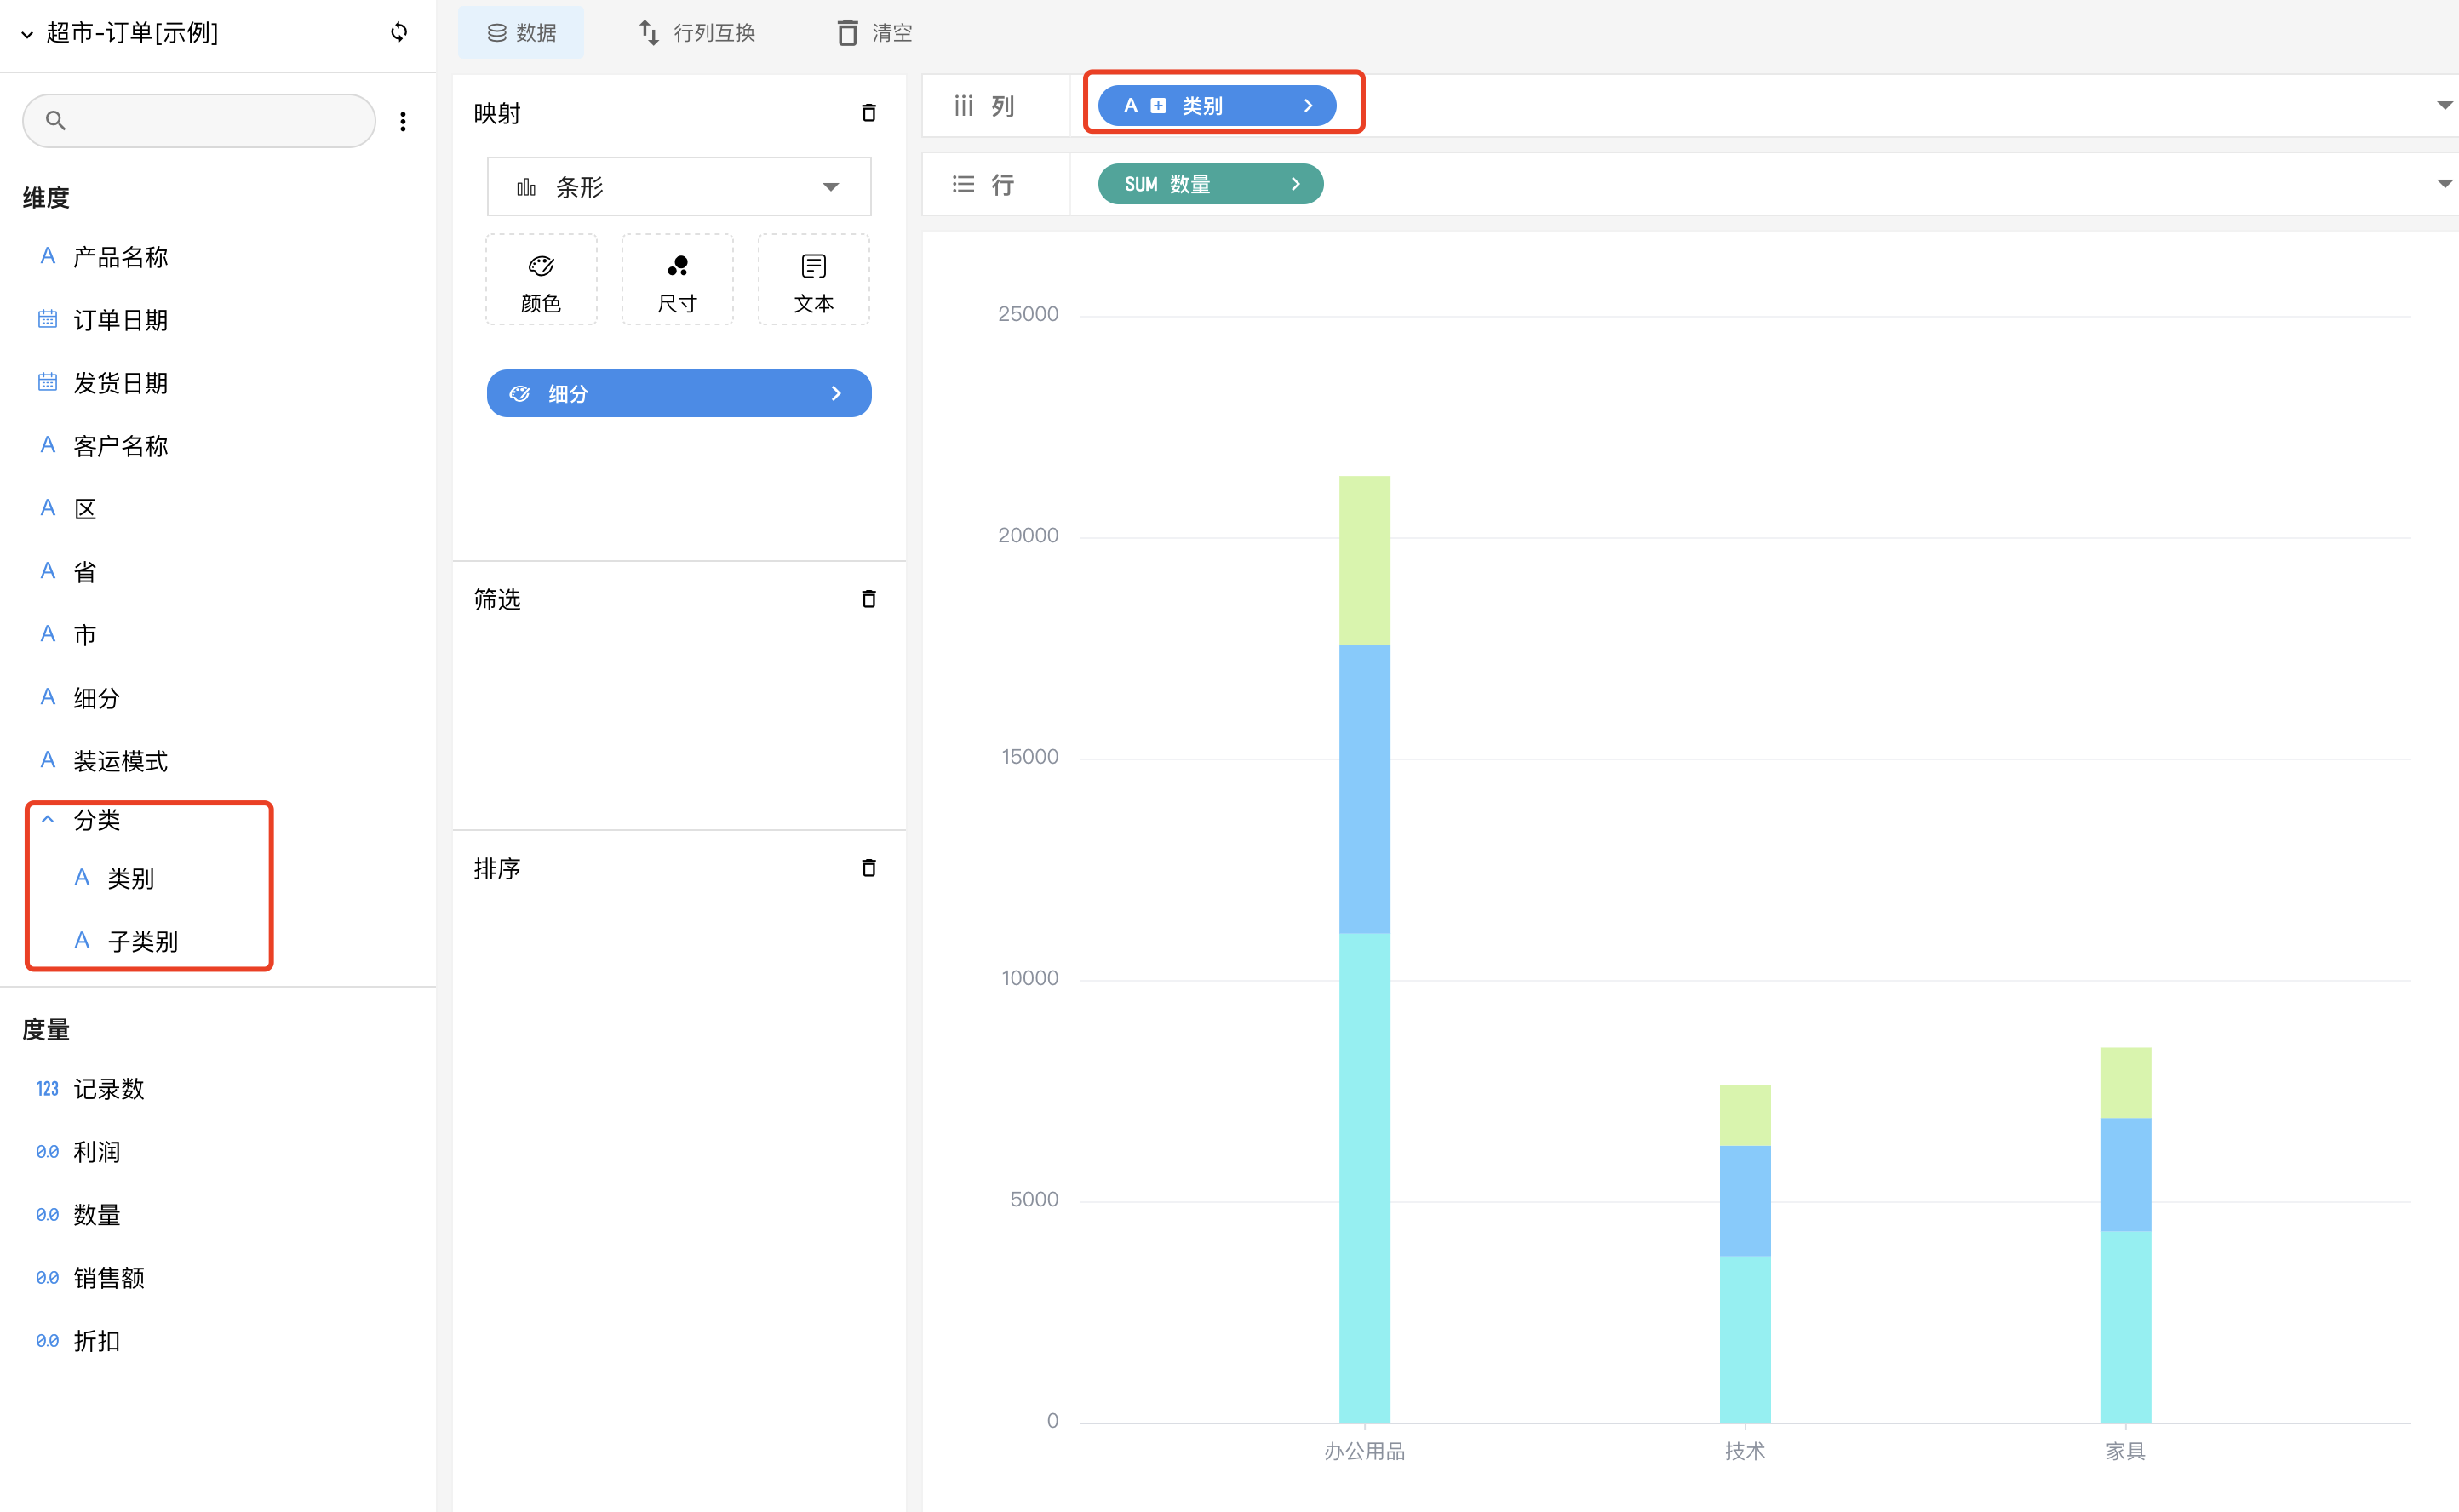Click the blue middle segment of 办公用品 bar

point(1364,790)
